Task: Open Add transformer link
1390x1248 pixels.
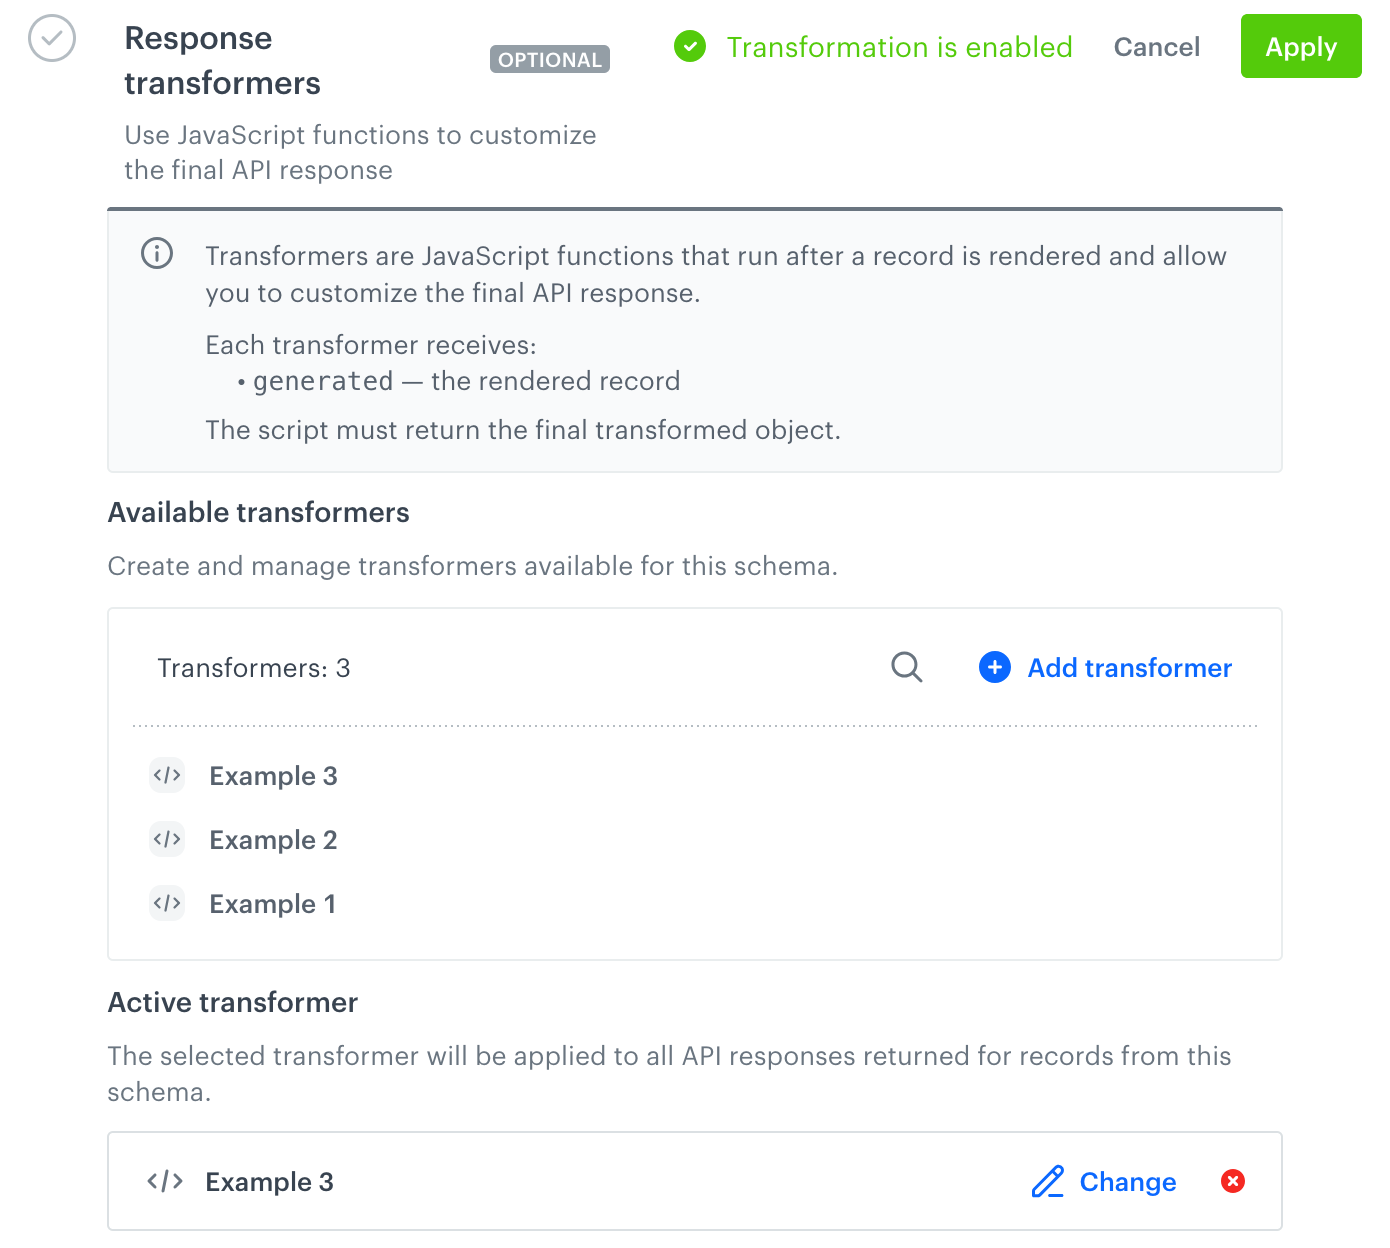Action: (1130, 667)
